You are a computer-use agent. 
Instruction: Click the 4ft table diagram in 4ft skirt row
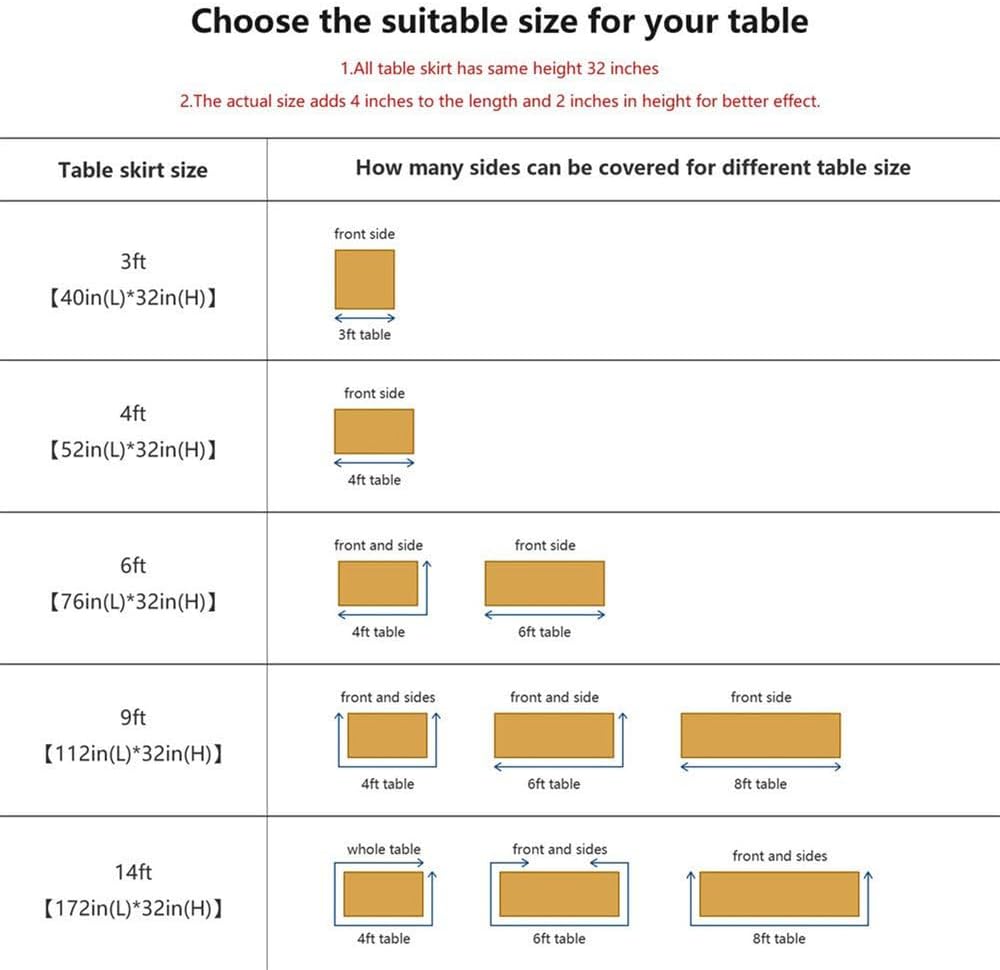[373, 431]
